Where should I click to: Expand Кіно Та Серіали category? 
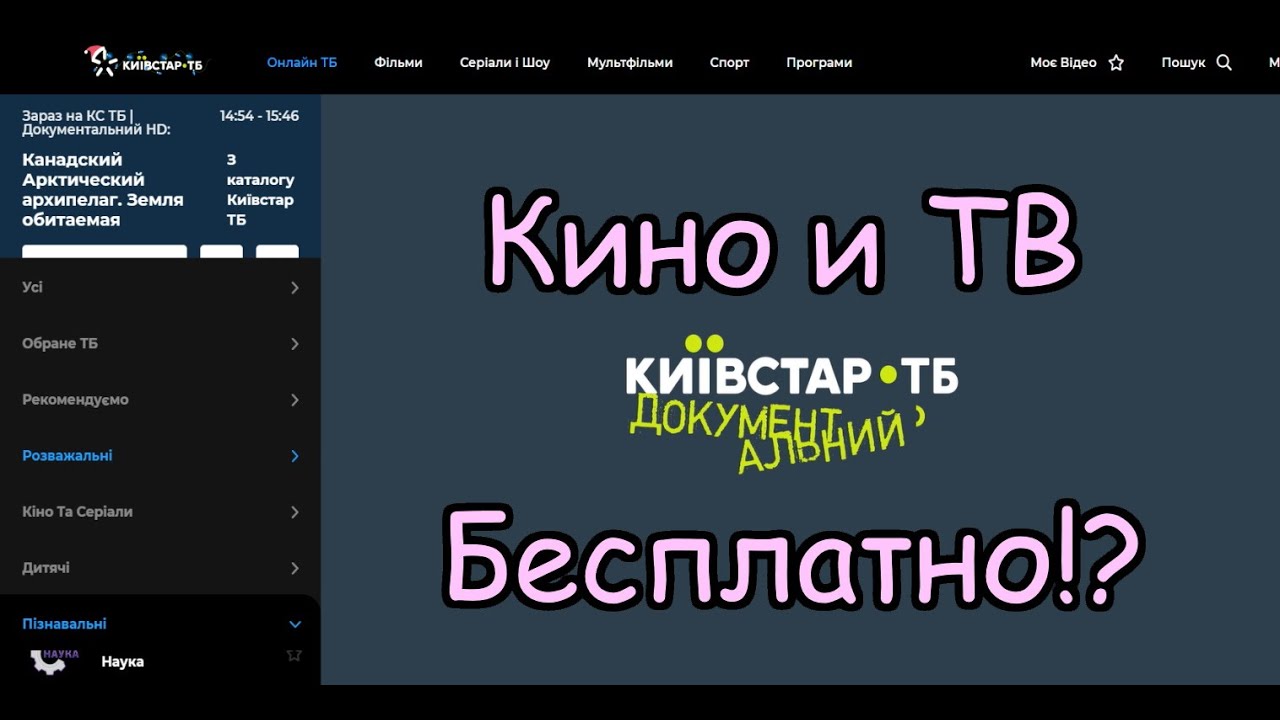(x=160, y=511)
